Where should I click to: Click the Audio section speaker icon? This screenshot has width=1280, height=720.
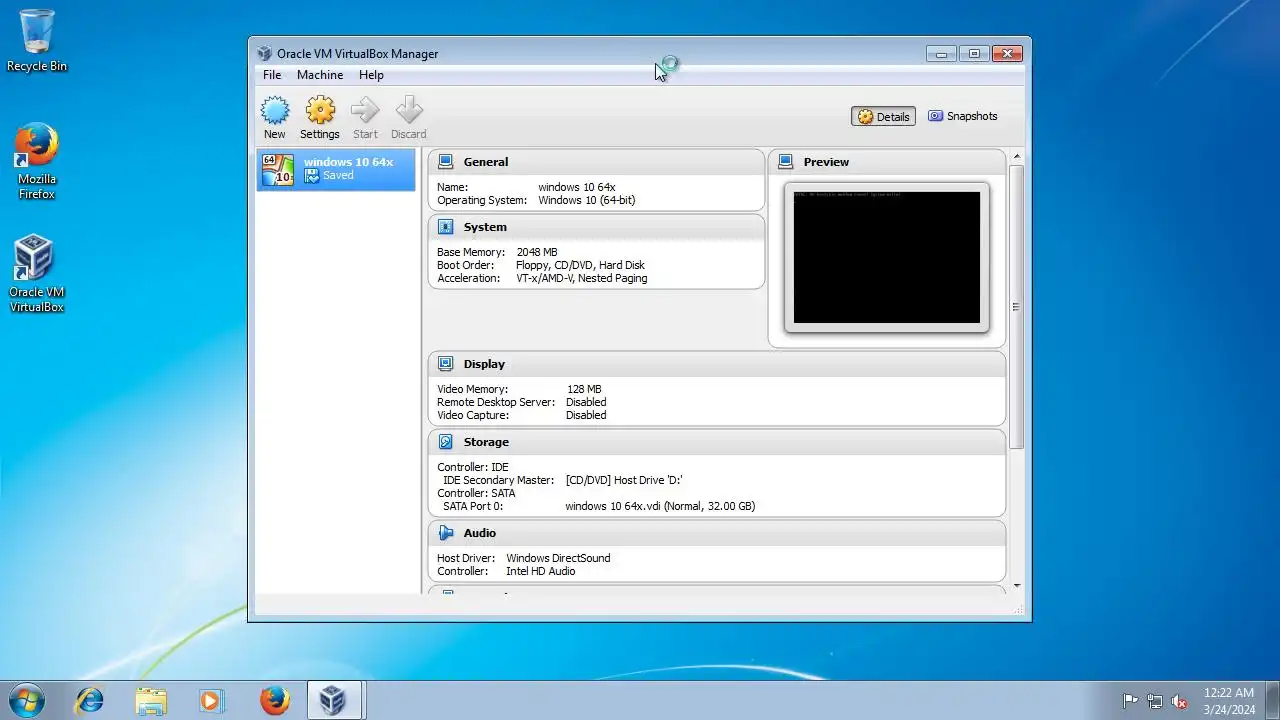(445, 533)
